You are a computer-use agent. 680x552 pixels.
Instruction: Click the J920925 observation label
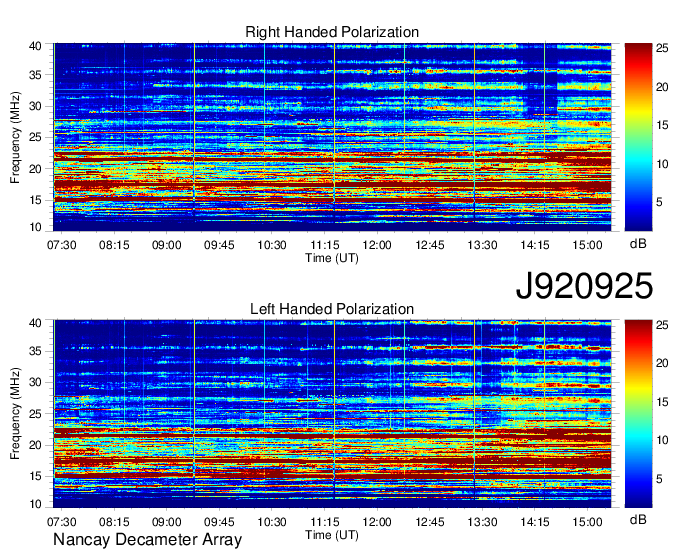point(584,286)
